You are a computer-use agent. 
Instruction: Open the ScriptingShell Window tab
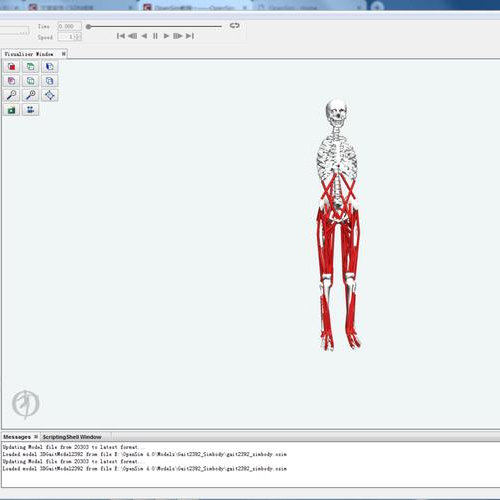(x=72, y=437)
